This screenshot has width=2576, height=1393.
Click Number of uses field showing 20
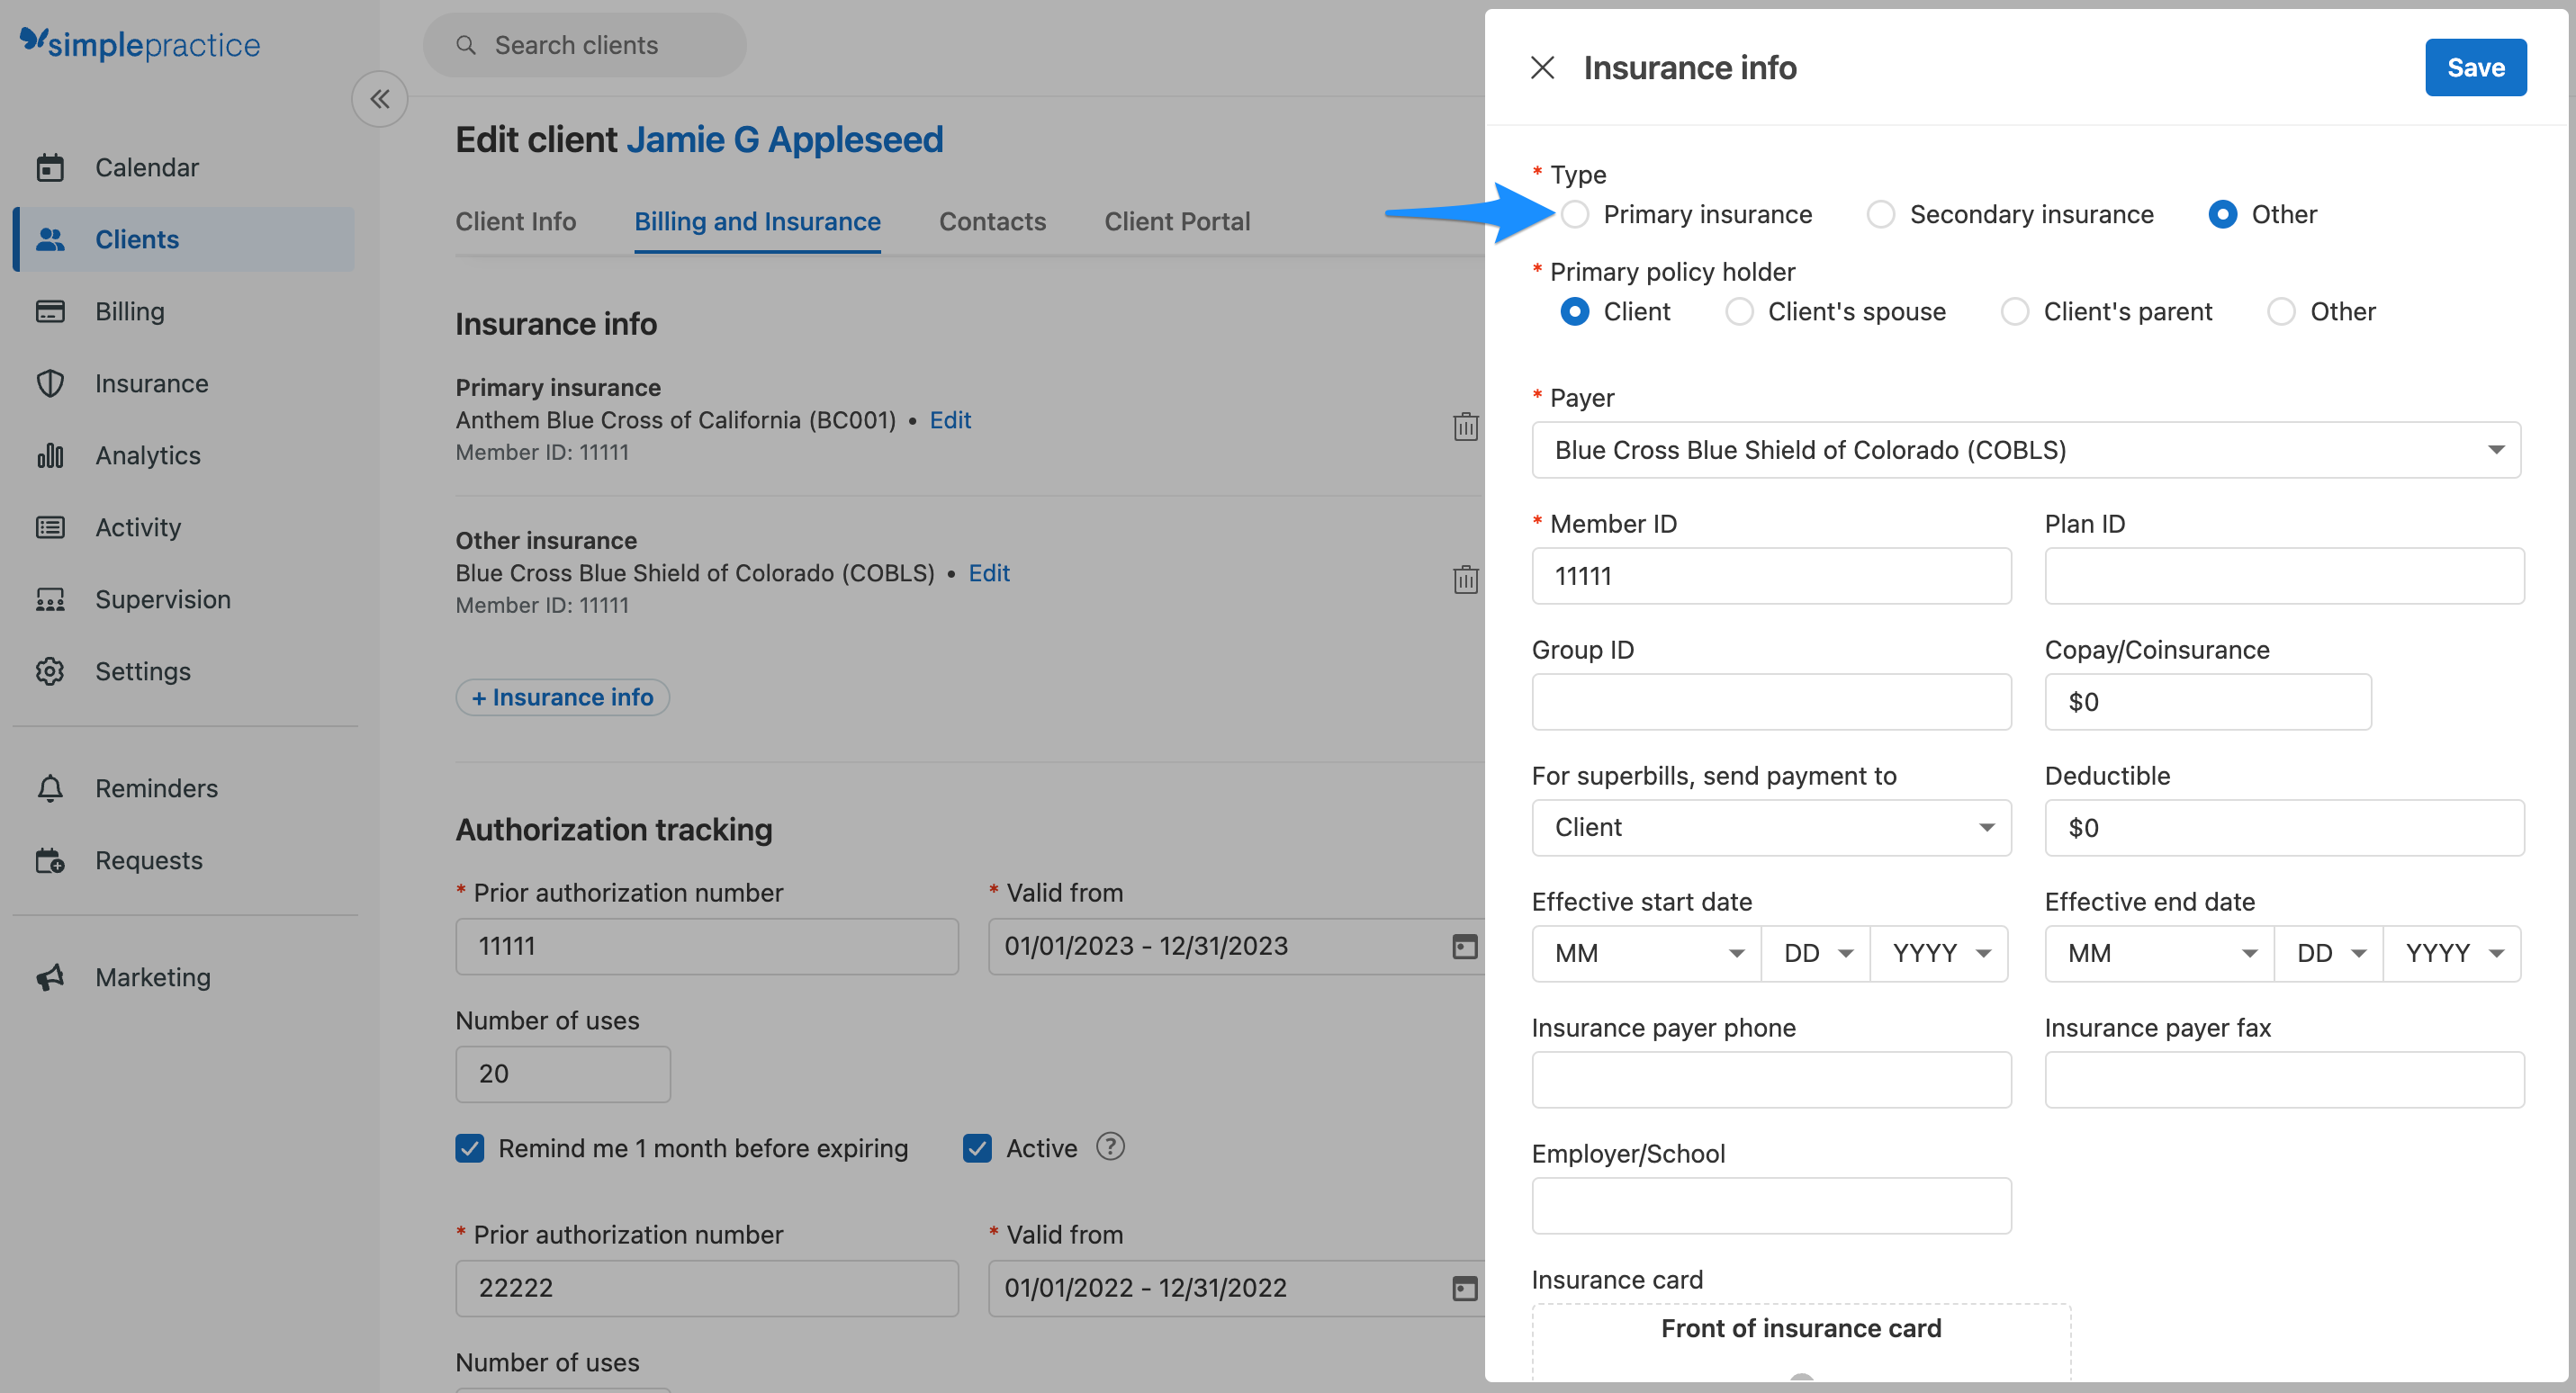tap(562, 1074)
